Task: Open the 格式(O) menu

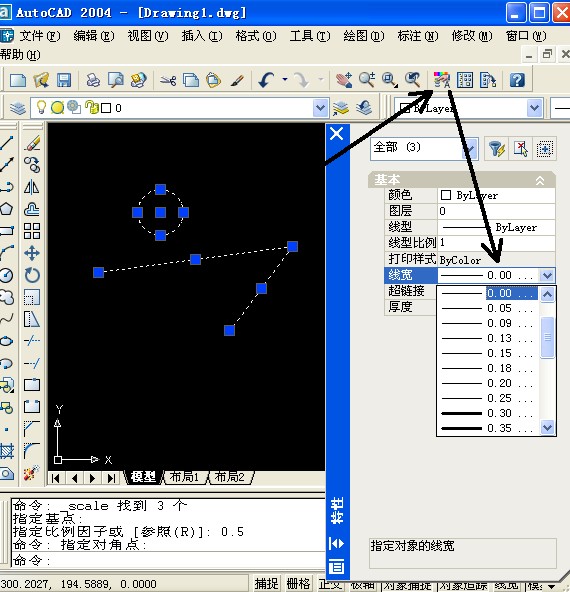Action: pos(256,36)
